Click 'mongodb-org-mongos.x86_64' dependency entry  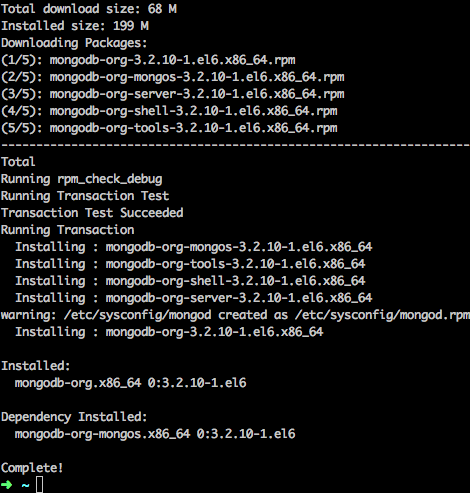pos(102,434)
